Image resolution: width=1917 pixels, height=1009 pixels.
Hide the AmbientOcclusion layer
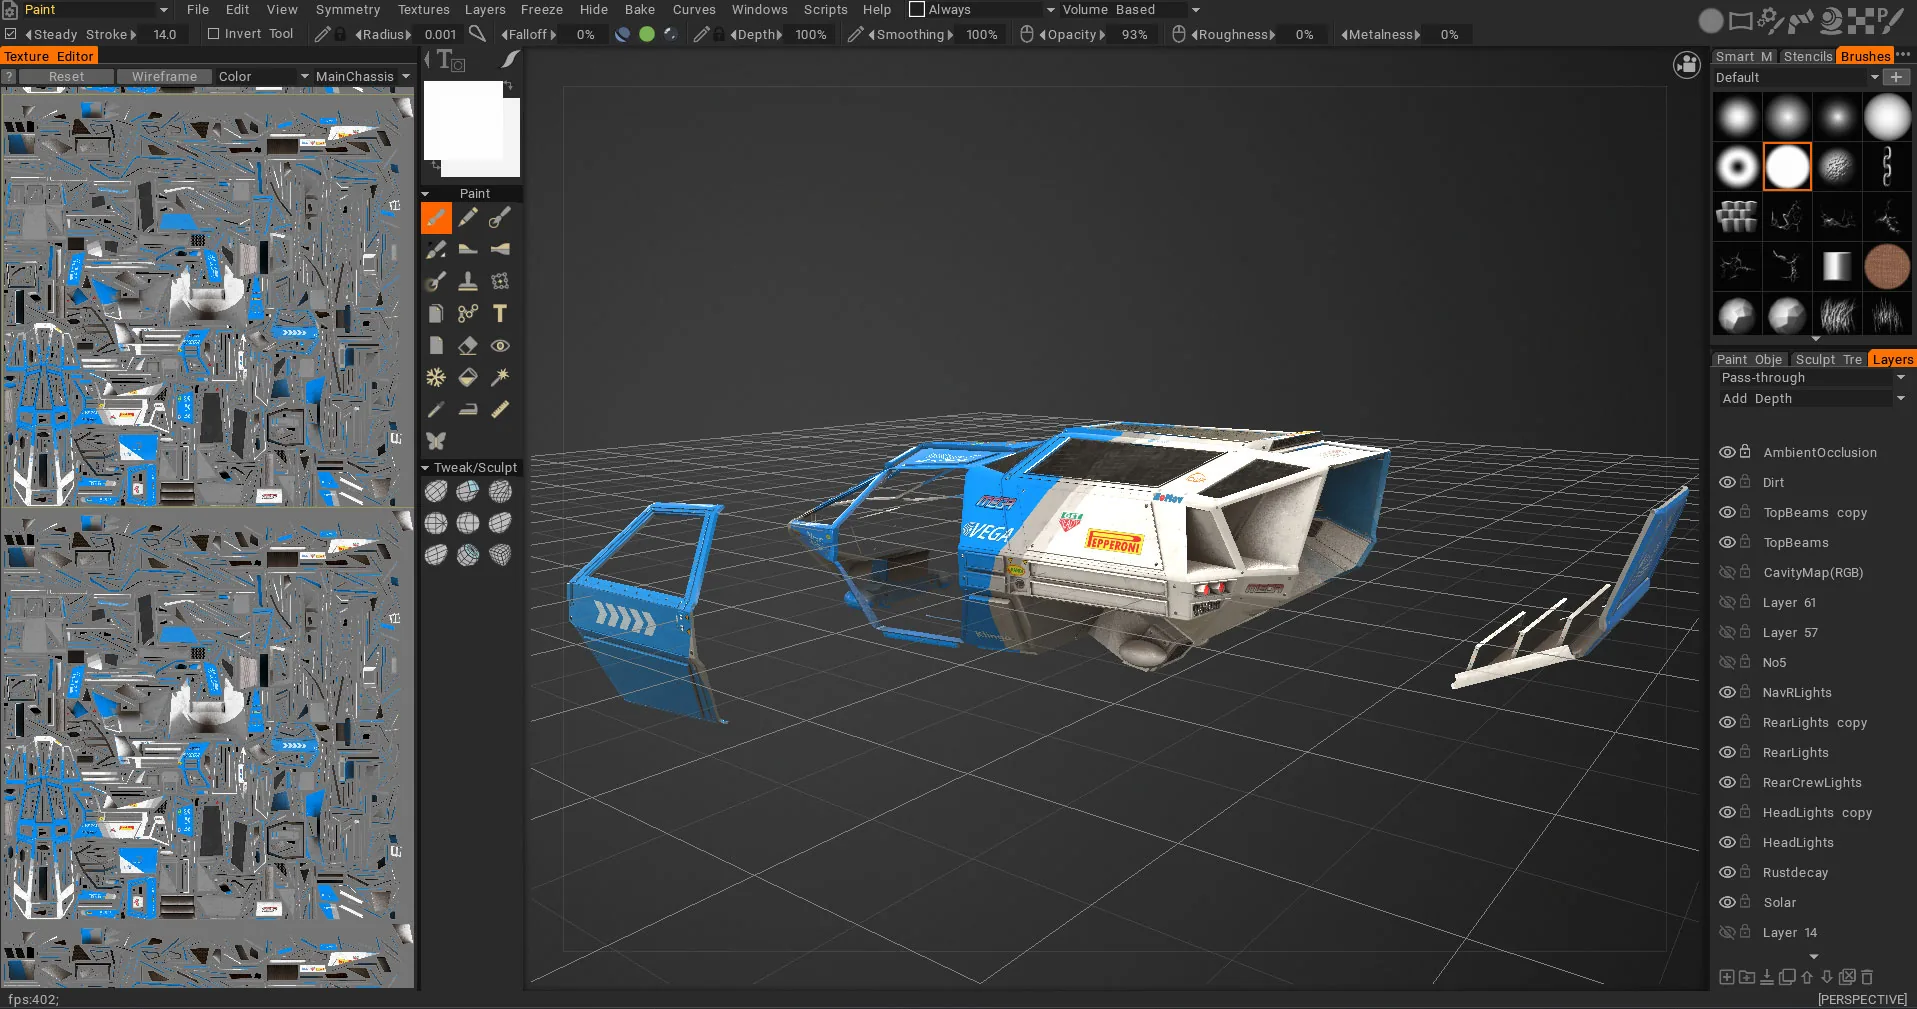coord(1727,452)
